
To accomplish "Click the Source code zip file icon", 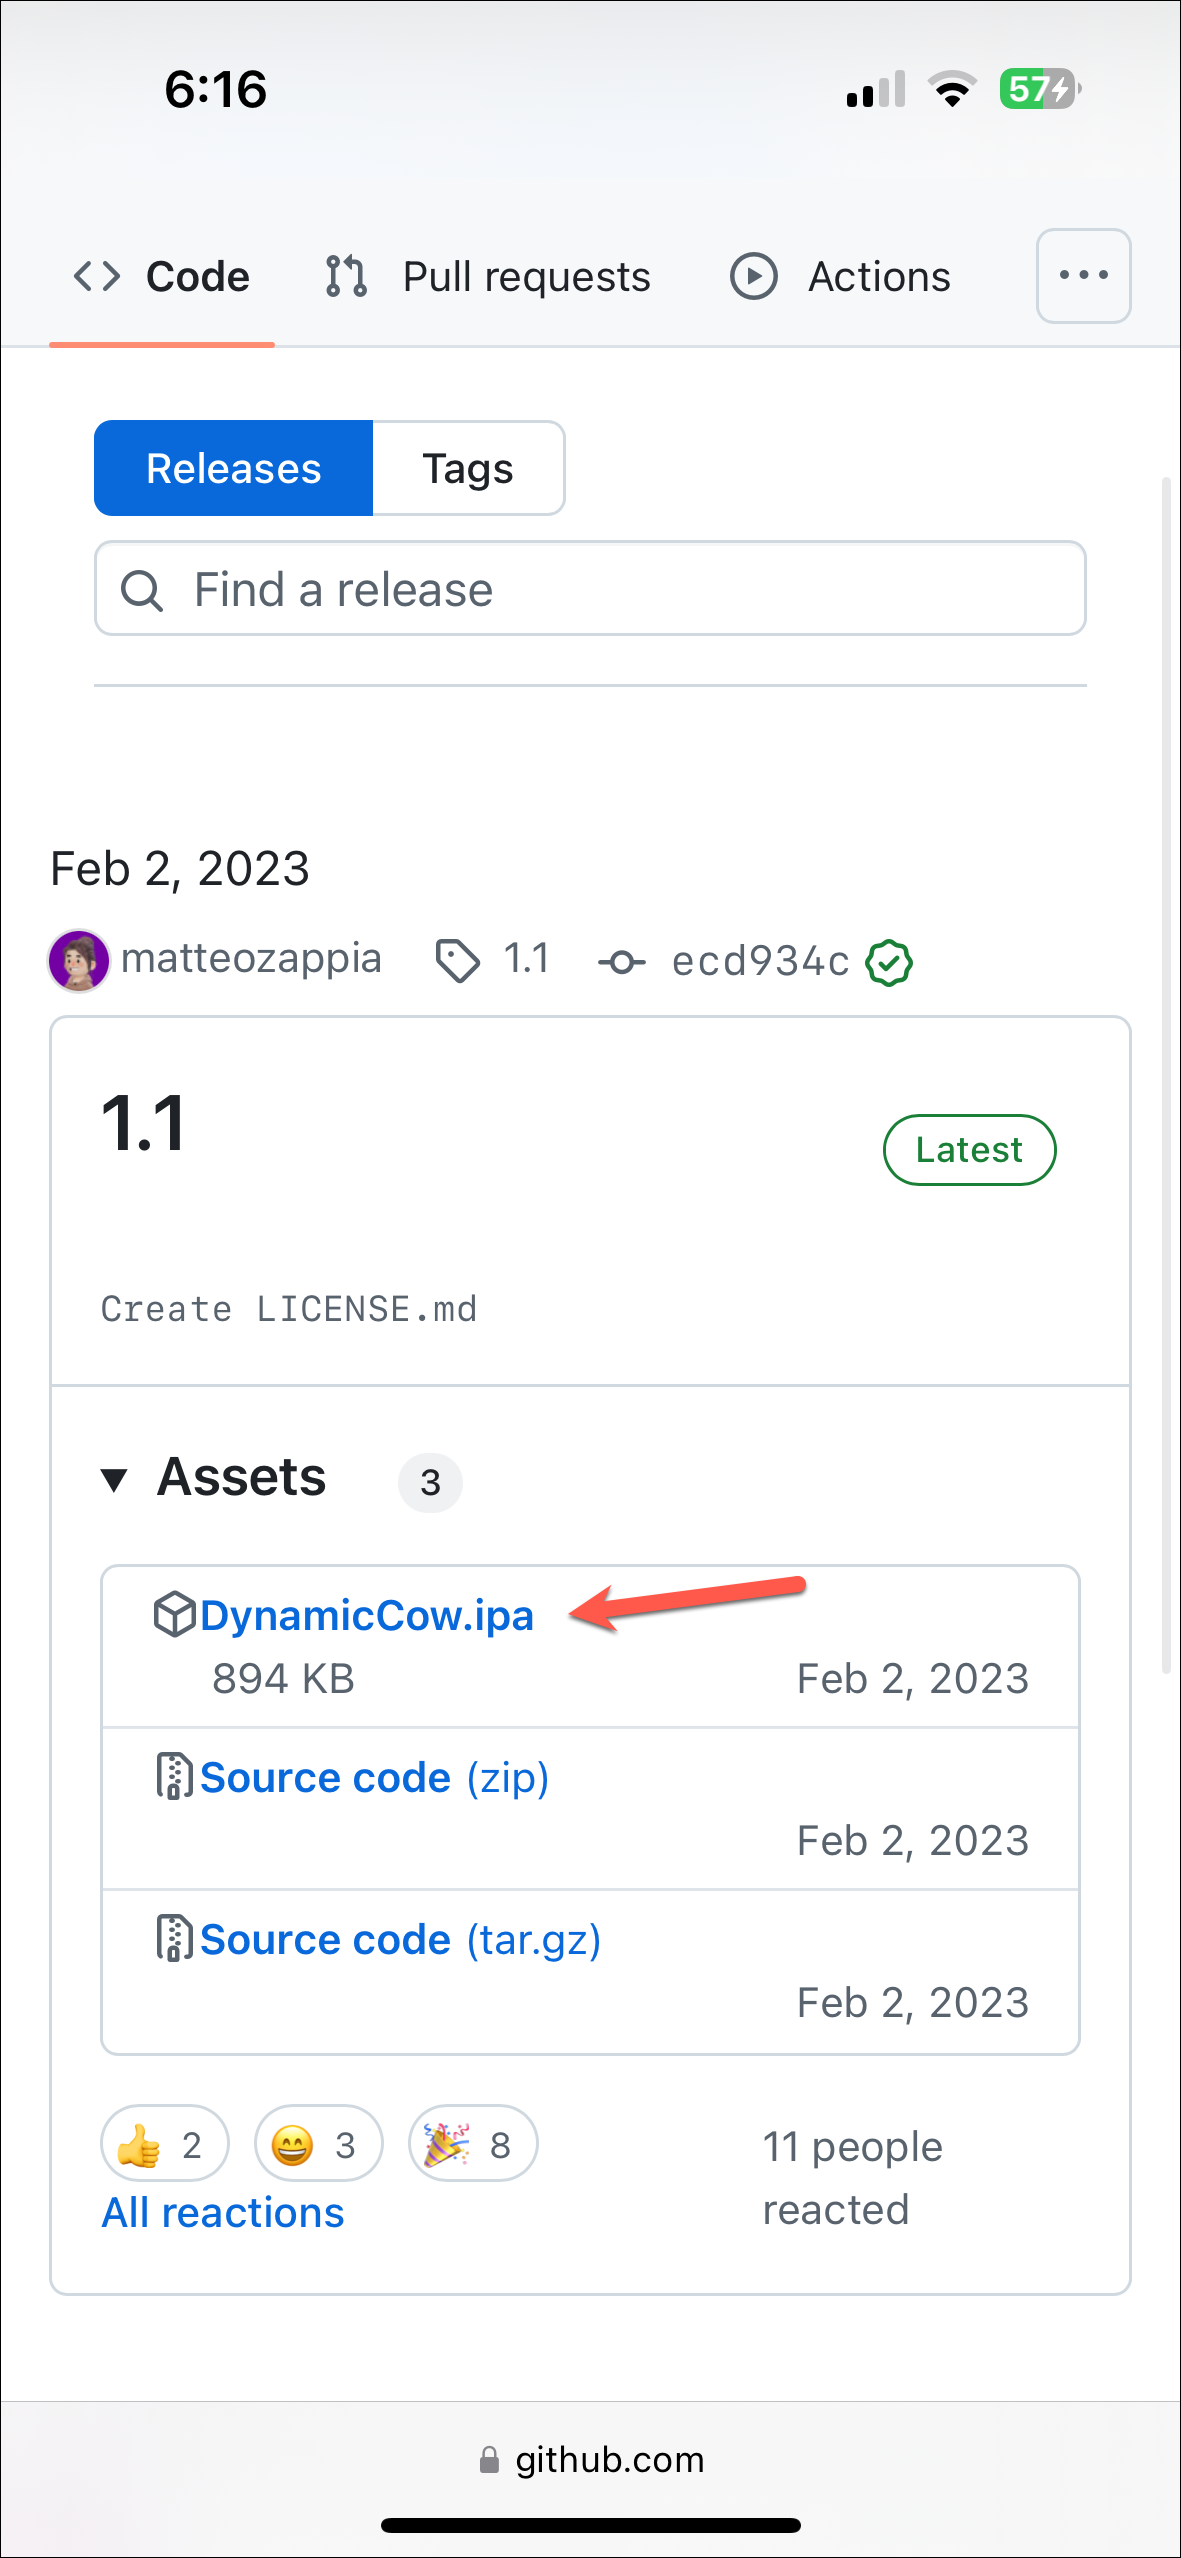I will [x=174, y=1777].
